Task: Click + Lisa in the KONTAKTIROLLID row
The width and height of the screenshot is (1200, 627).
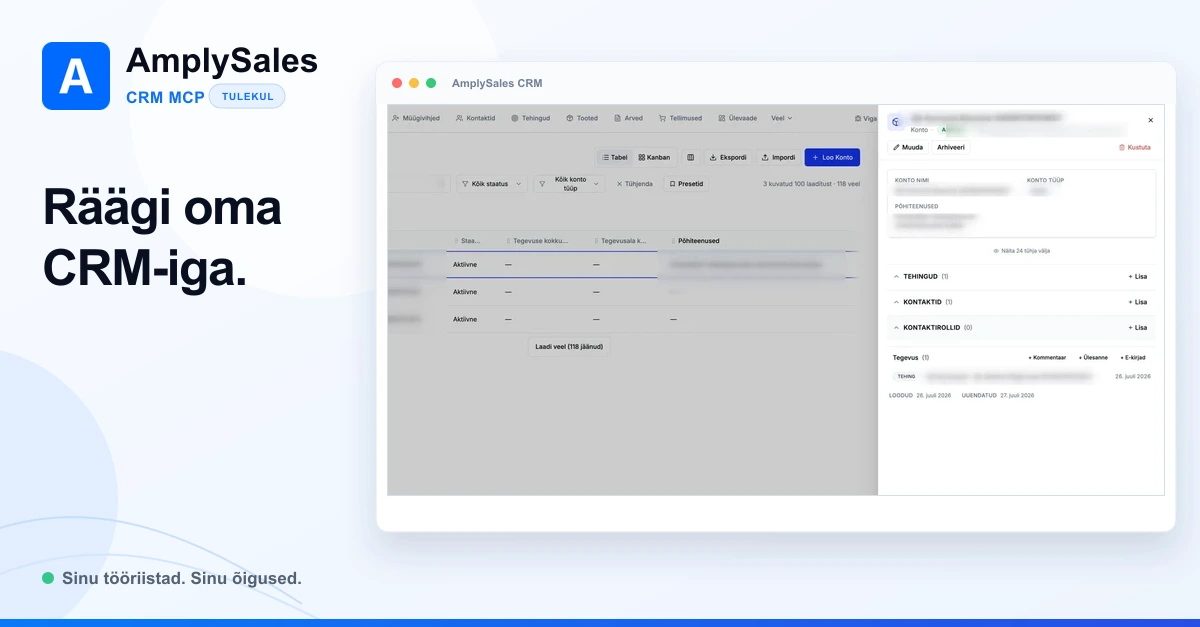Action: (1138, 328)
